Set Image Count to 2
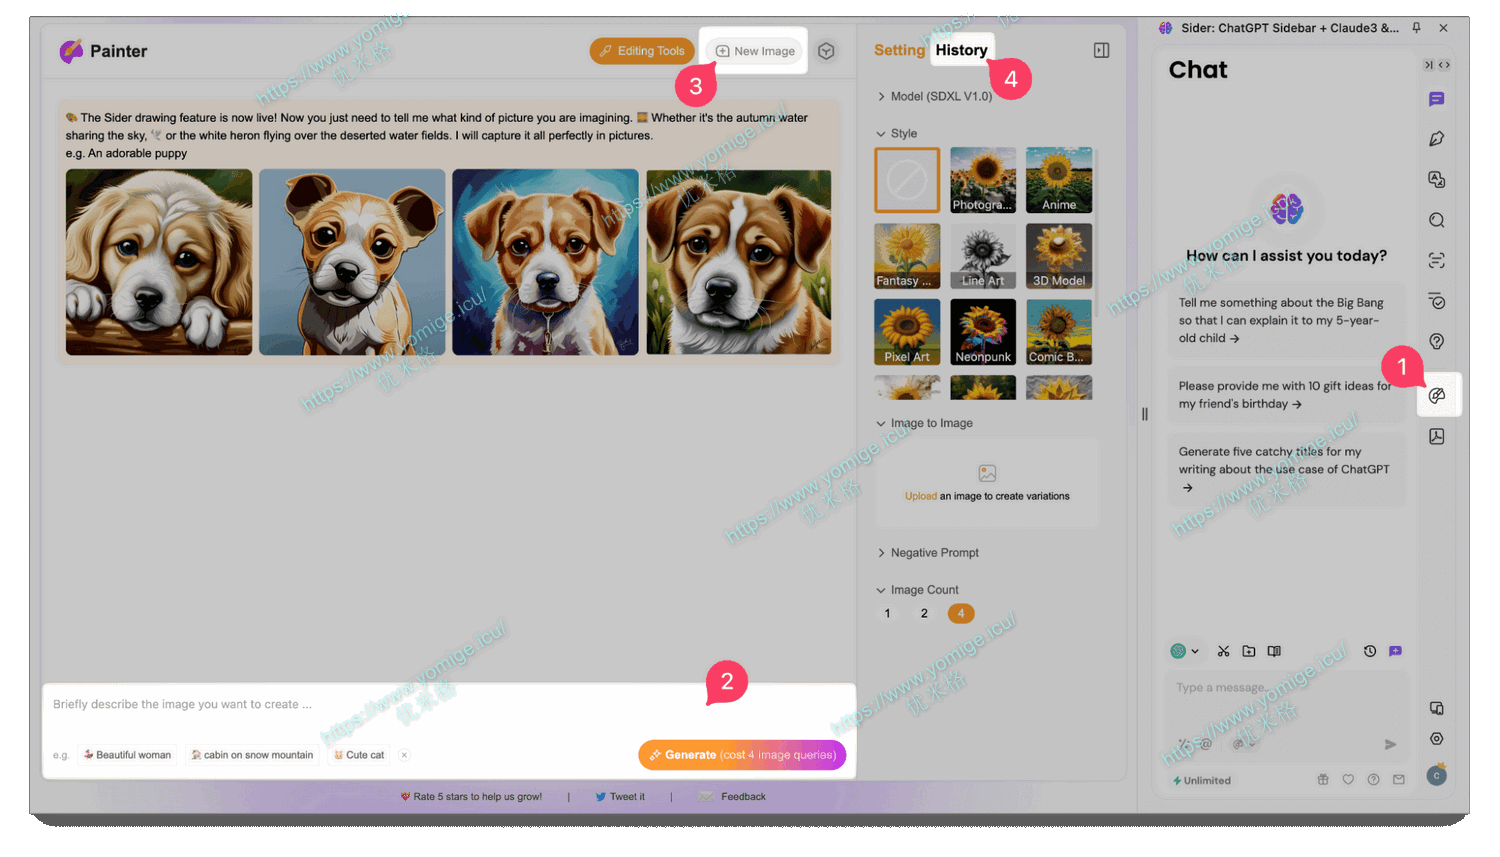 tap(924, 614)
